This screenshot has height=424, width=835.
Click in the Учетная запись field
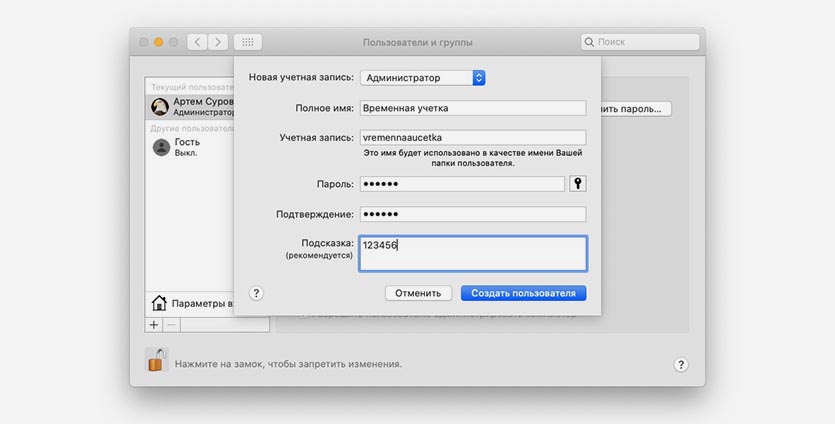[x=472, y=138]
